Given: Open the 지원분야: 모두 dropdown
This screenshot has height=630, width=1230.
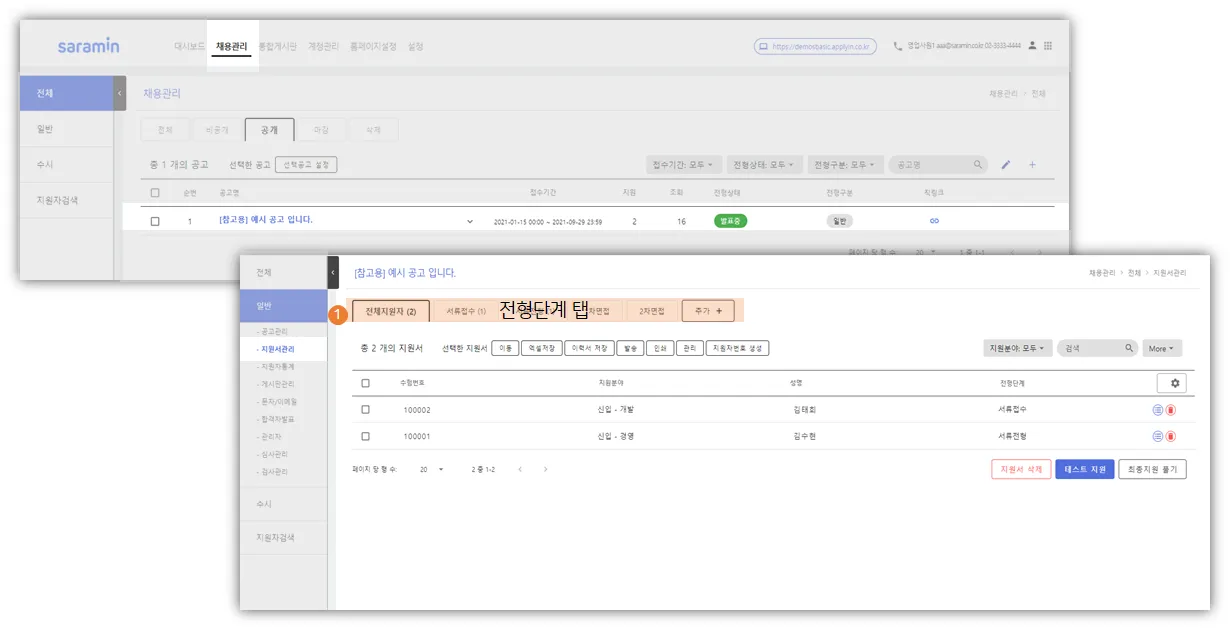Looking at the screenshot, I should pyautogui.click(x=1017, y=348).
